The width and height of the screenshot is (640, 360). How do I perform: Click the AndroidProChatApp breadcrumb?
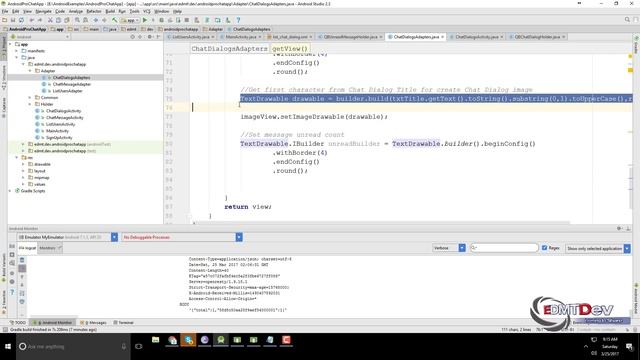[25, 29]
